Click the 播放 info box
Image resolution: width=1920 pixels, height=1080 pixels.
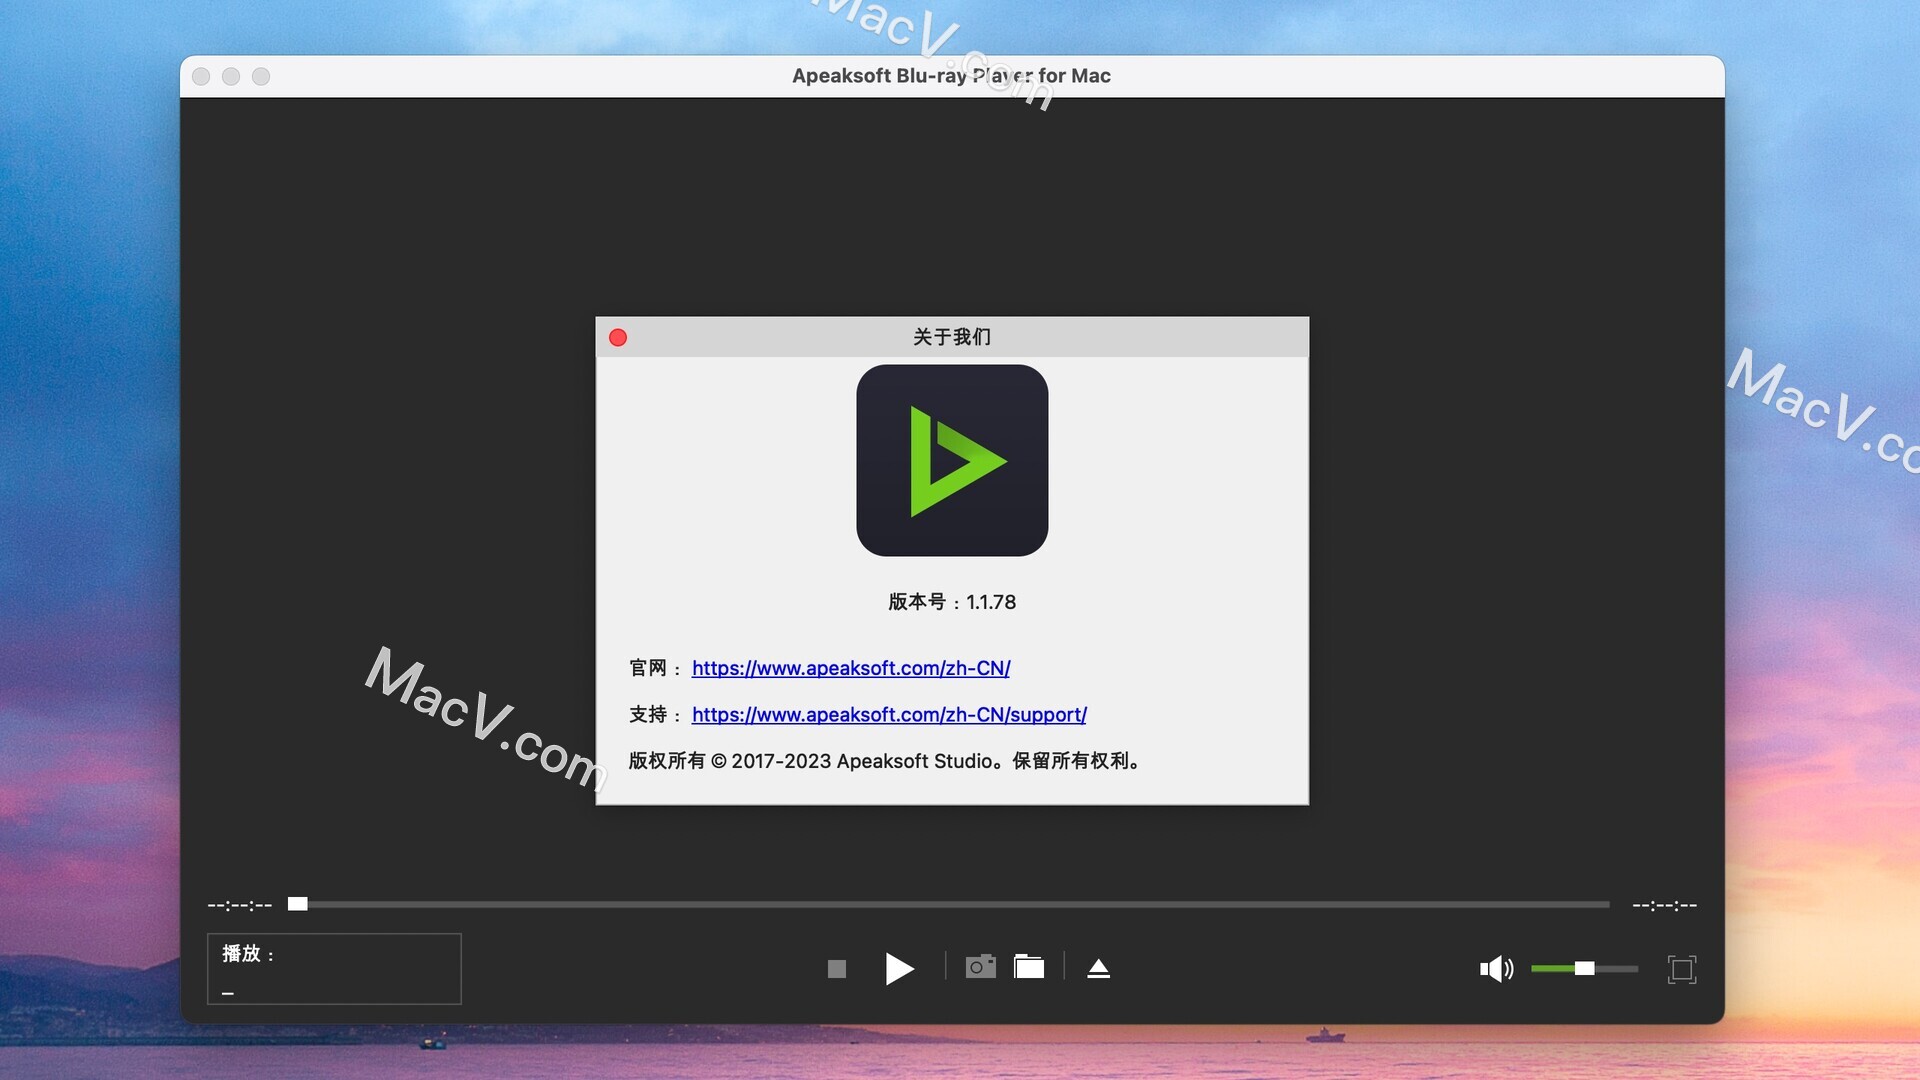pos(334,969)
